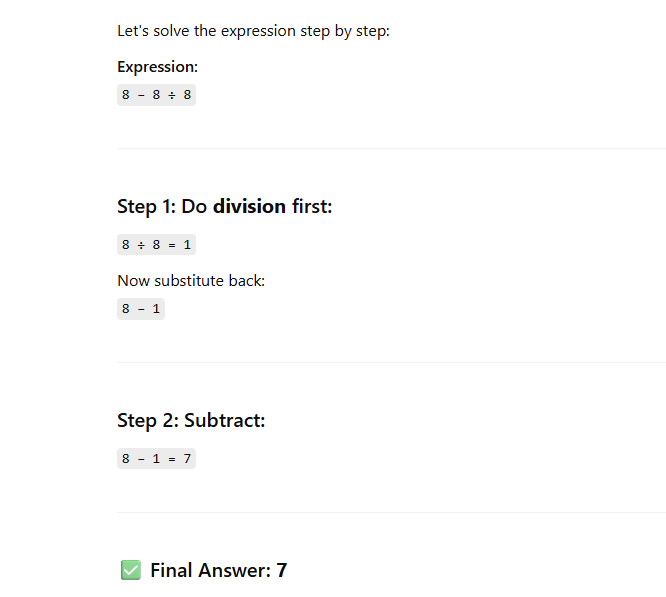Viewport: 666px width, 597px height.
Task: Click the "Step 1" heading text
Action: click(x=145, y=207)
